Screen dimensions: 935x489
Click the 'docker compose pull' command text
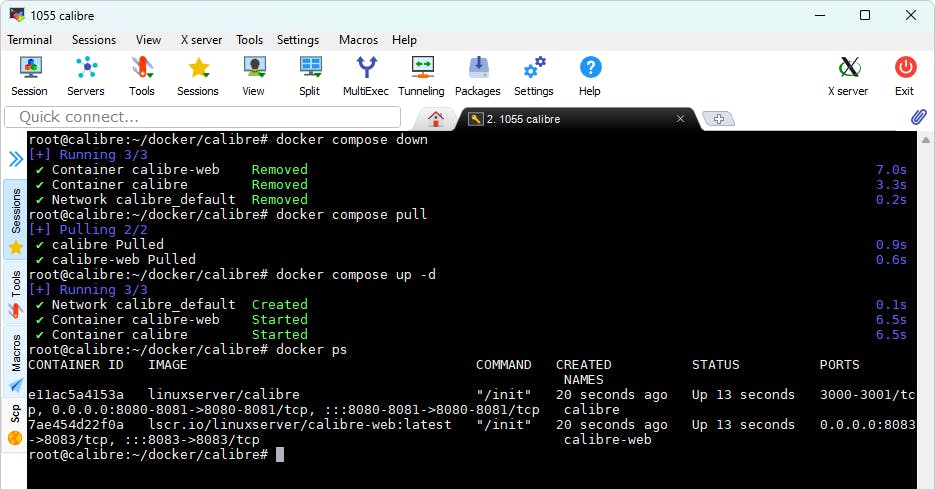click(352, 215)
